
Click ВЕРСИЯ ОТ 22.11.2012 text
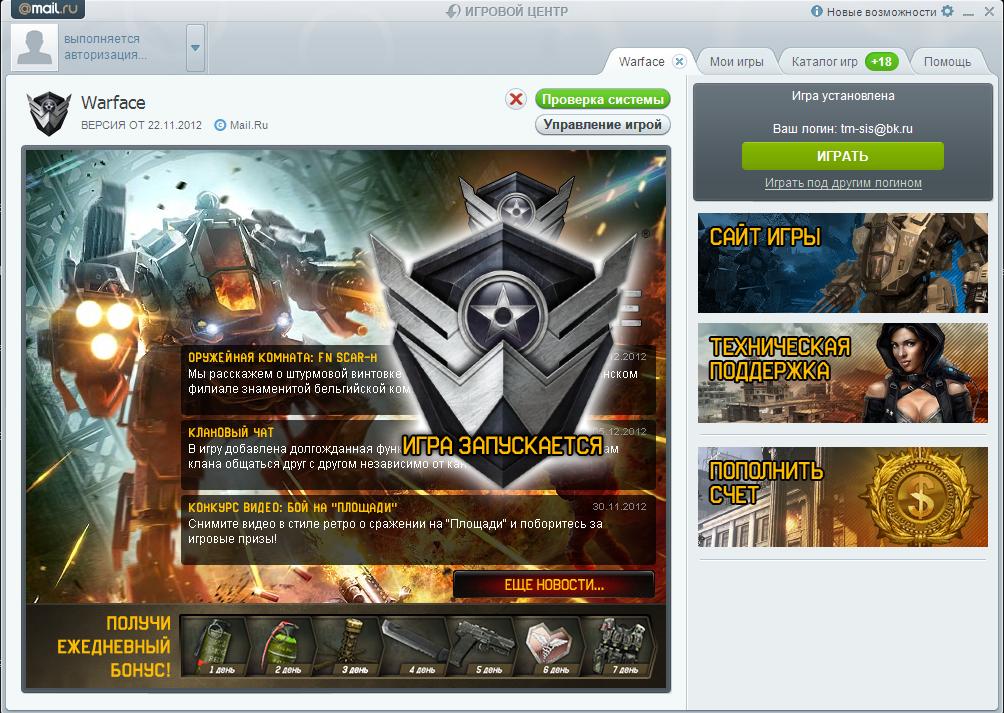[141, 125]
